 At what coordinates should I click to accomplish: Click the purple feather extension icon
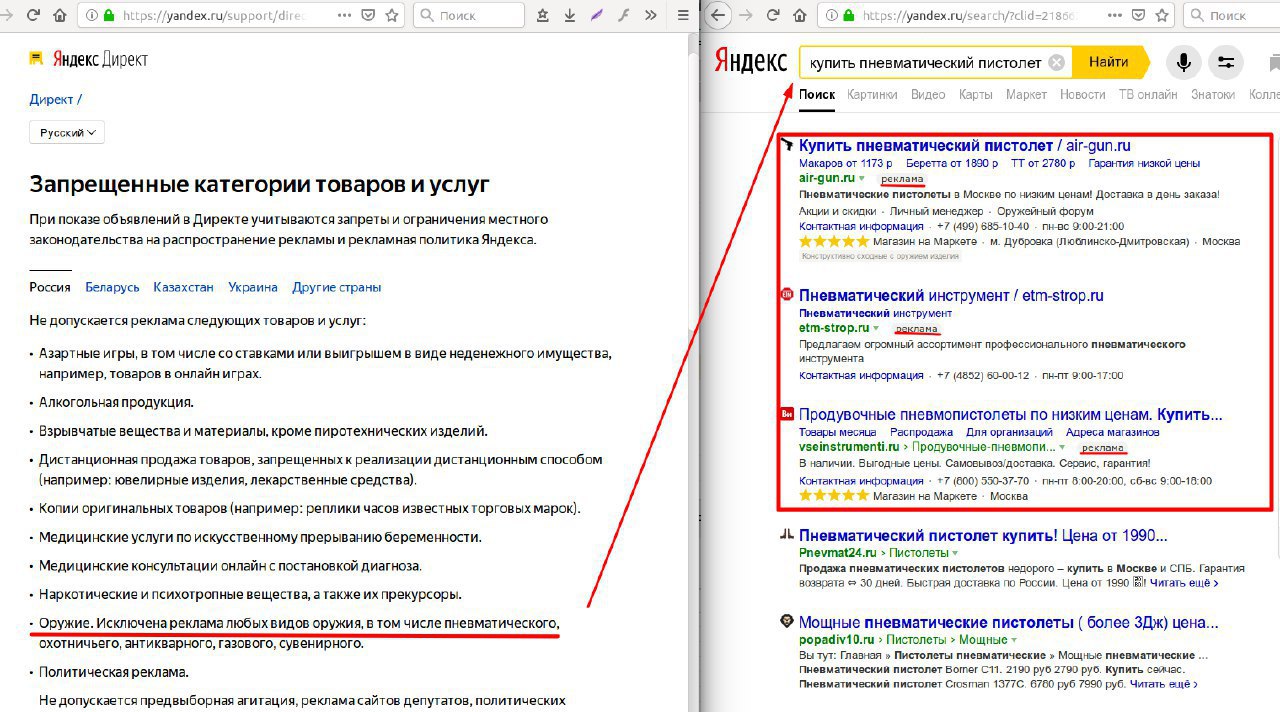pos(597,15)
